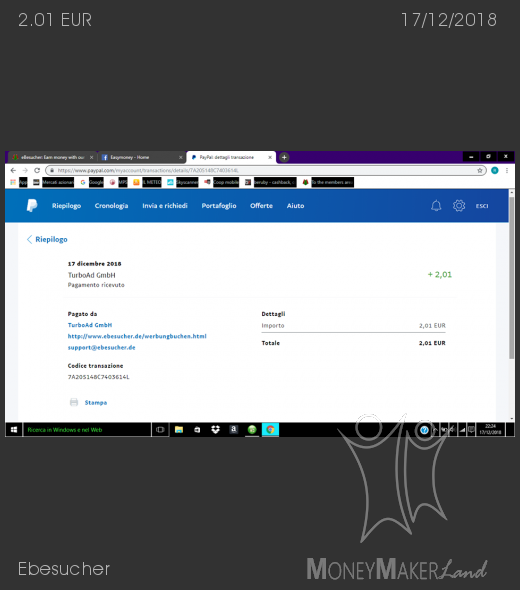The height and width of the screenshot is (590, 520).
Task: Click the page vertical scrollbar
Action: (511, 278)
